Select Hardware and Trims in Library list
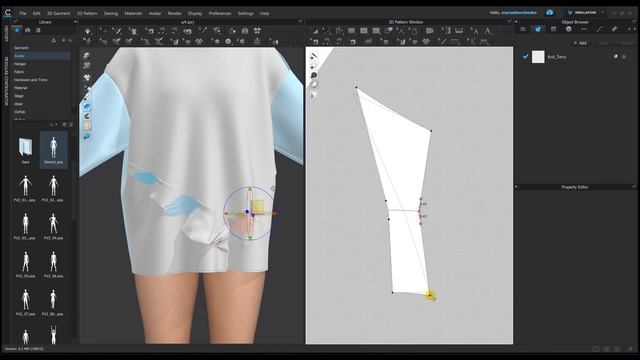This screenshot has width=640, height=360. [x=31, y=80]
